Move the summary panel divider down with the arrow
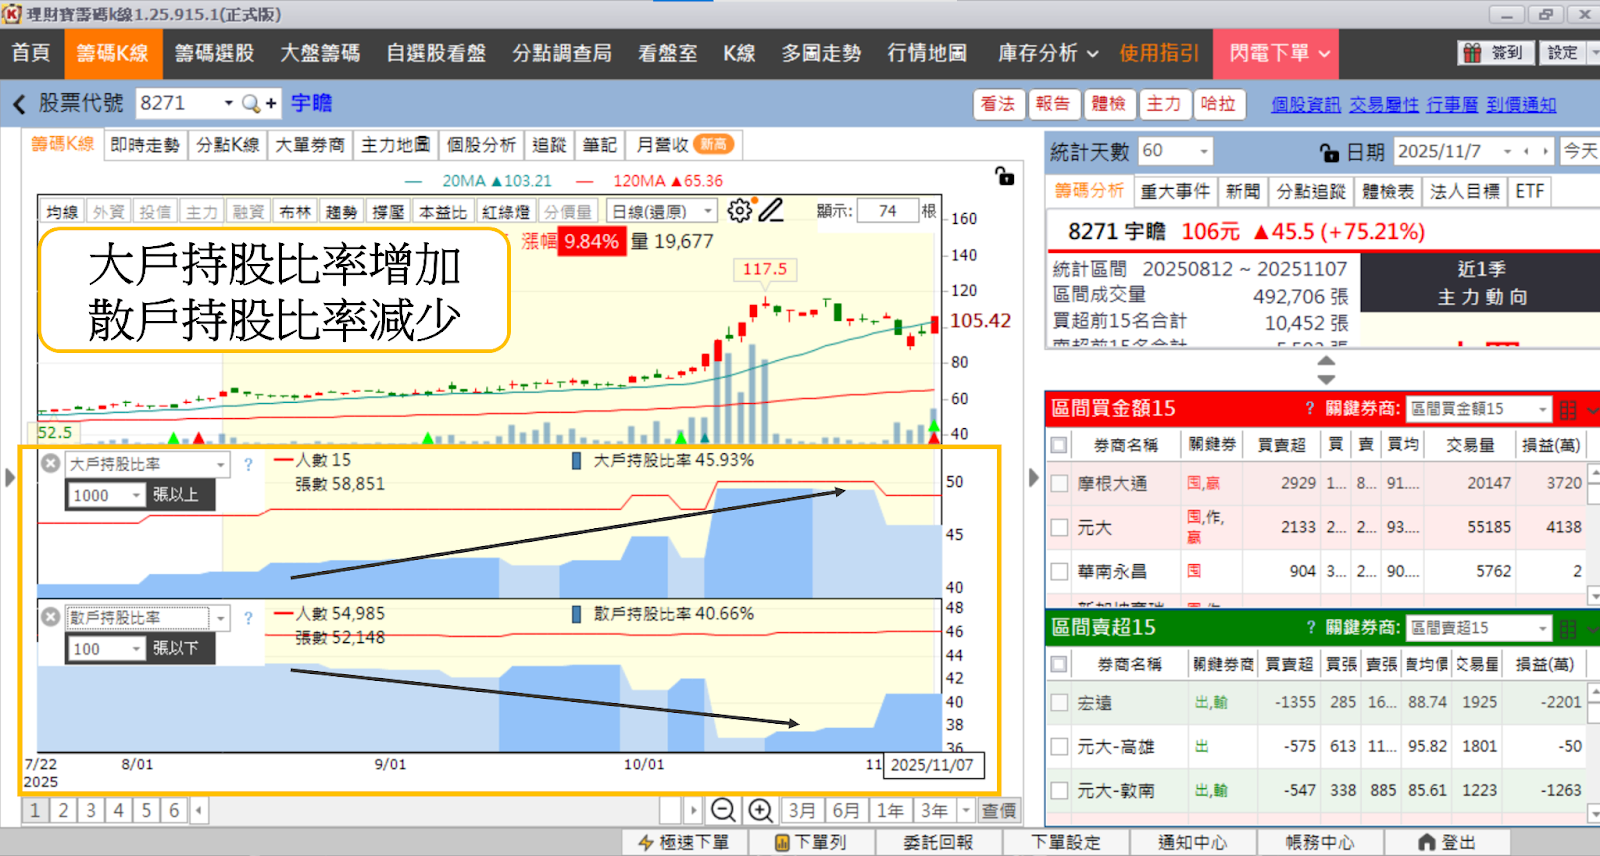 tap(1326, 379)
